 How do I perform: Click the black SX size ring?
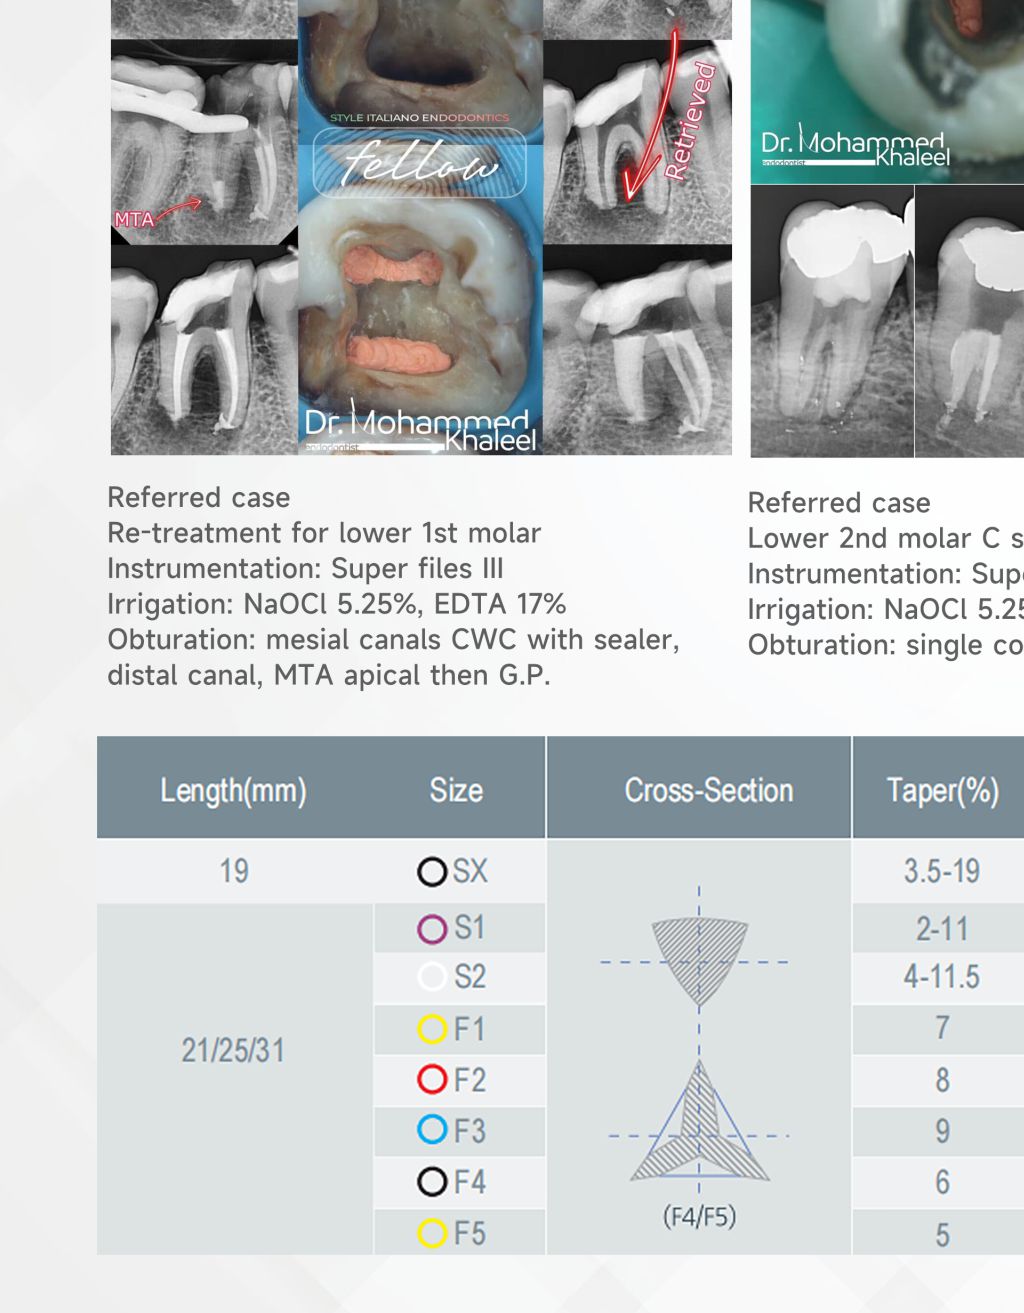[x=432, y=872]
